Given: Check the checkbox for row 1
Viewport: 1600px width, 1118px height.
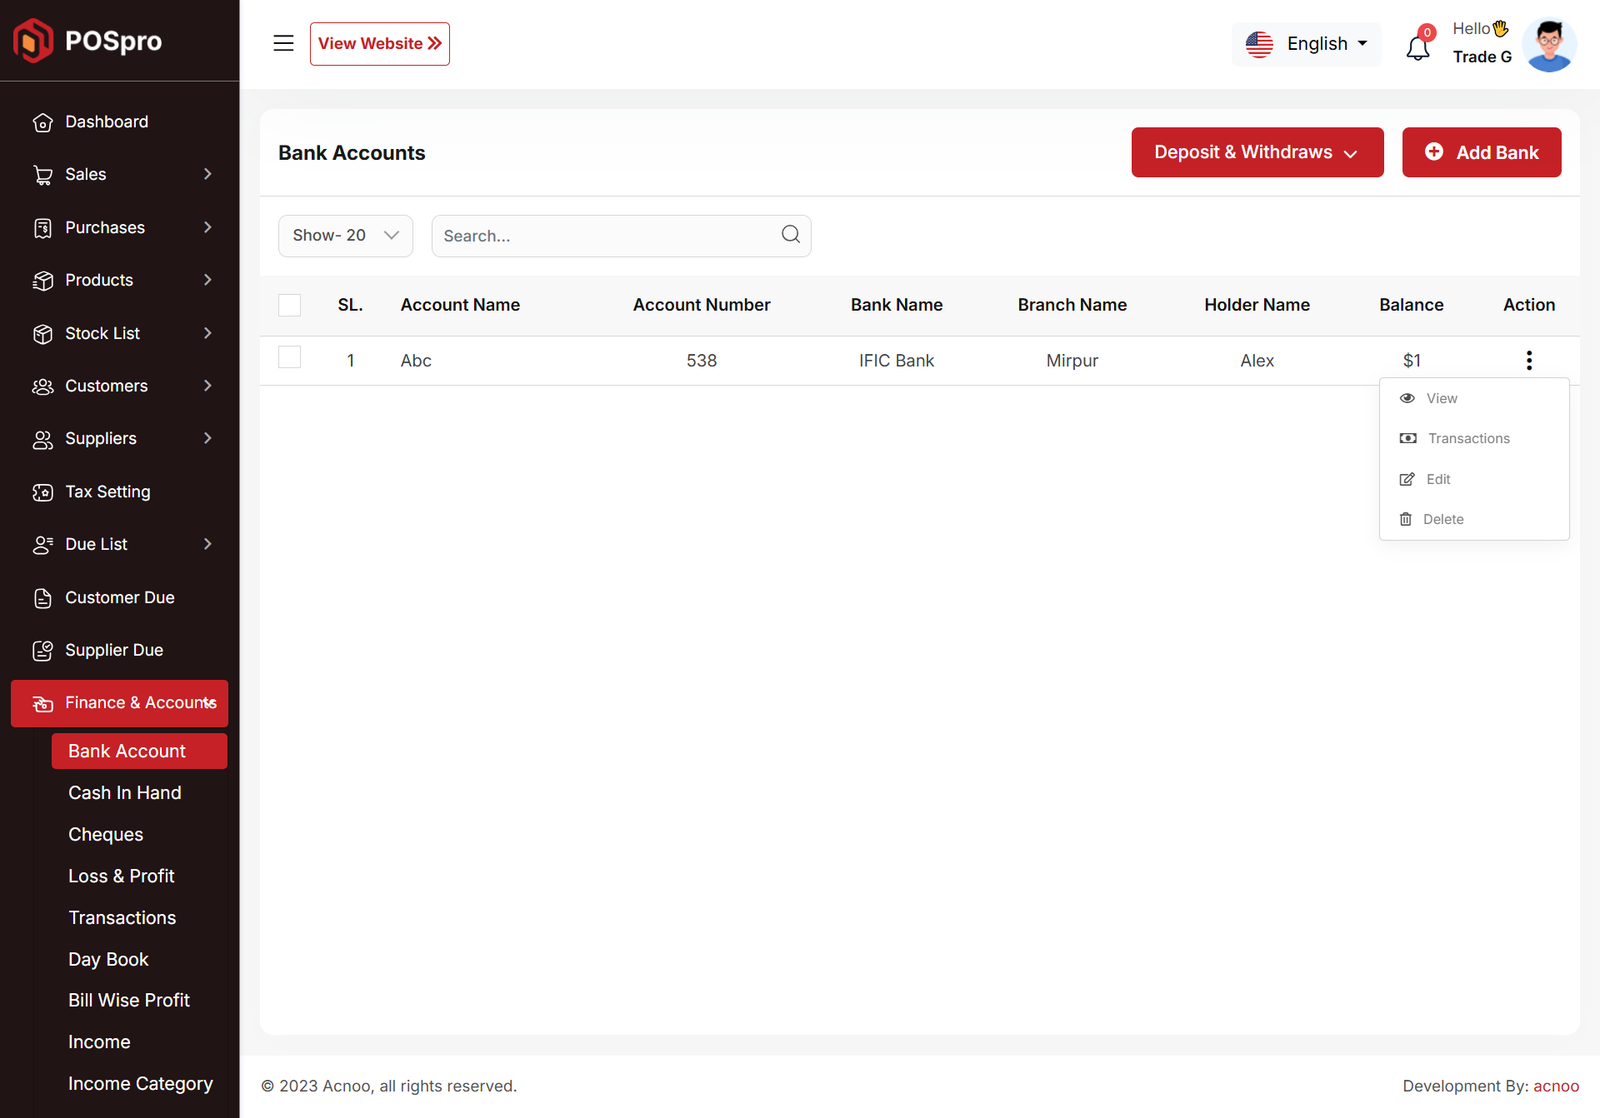Looking at the screenshot, I should click(x=290, y=358).
